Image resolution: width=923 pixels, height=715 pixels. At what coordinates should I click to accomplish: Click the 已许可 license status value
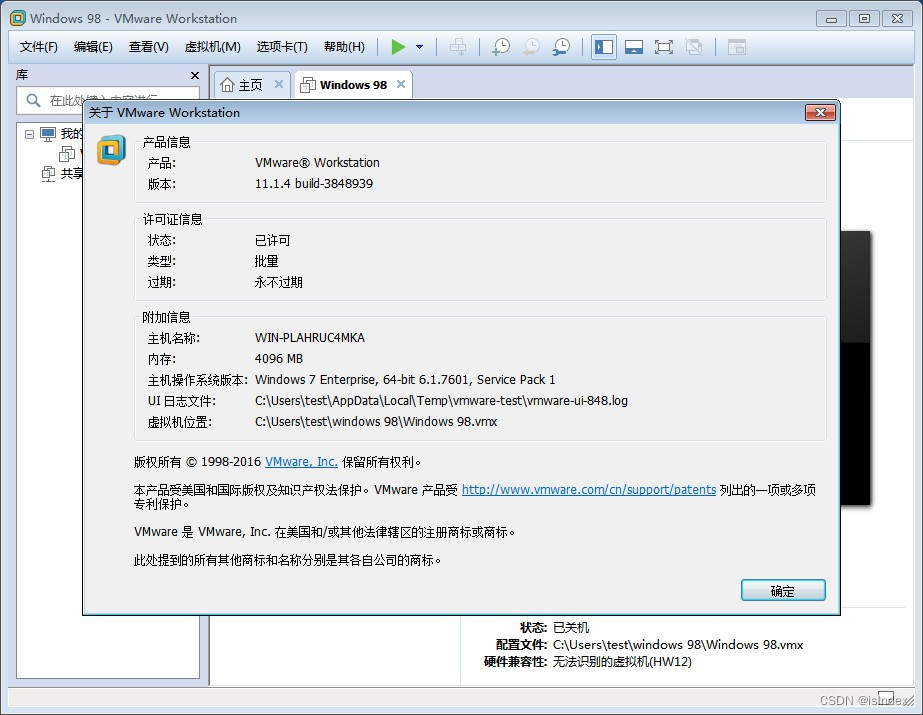[x=272, y=240]
